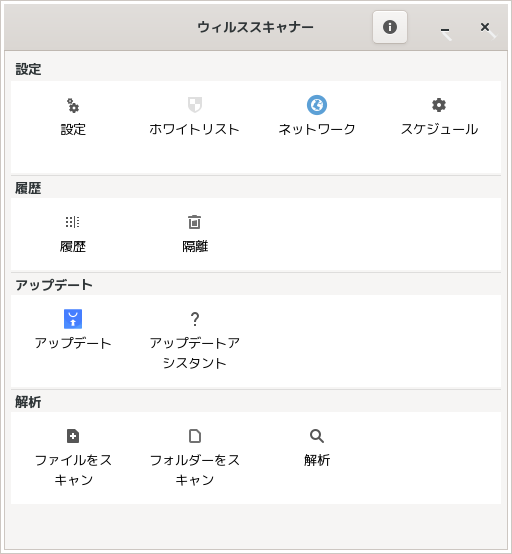Image resolution: width=512 pixels, height=554 pixels.
Task: Click the アップデートアシスタント text label
Action: 195,353
